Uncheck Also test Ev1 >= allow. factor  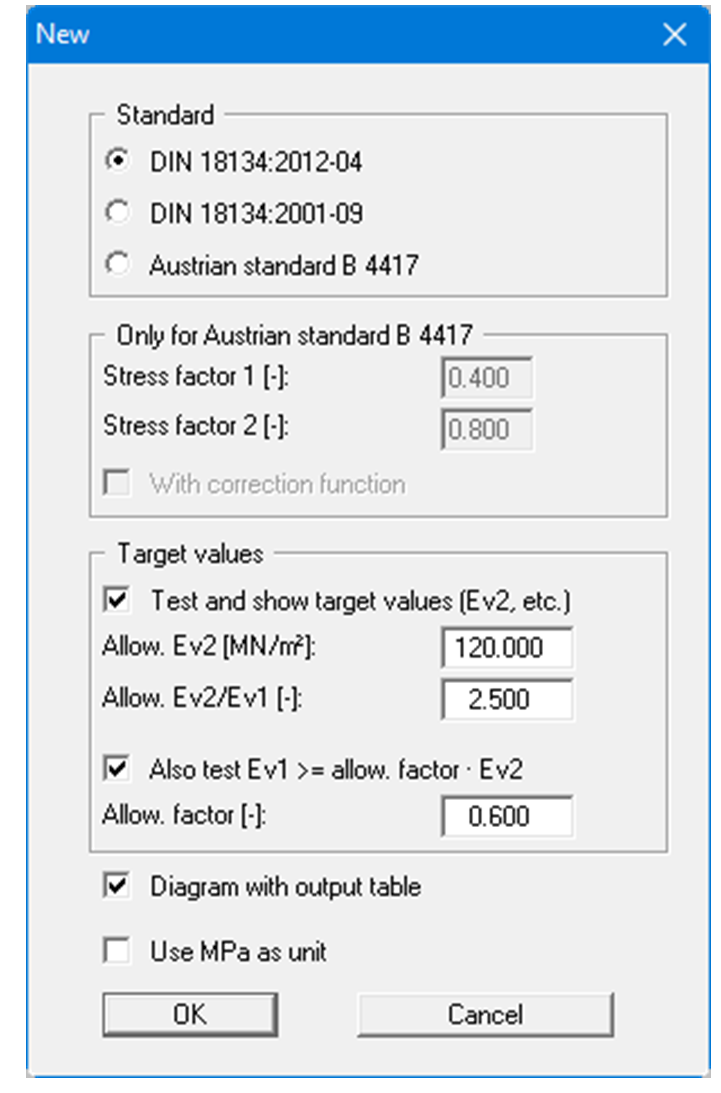[x=118, y=769]
